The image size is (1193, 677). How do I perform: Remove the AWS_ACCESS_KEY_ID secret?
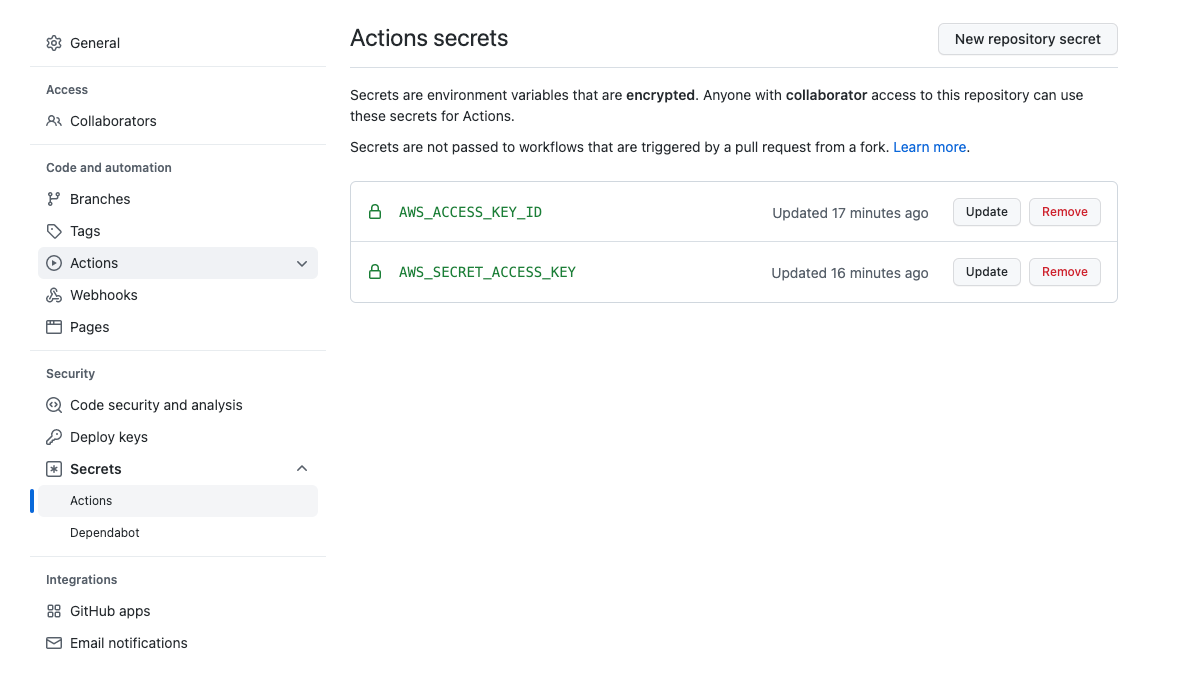click(x=1064, y=212)
